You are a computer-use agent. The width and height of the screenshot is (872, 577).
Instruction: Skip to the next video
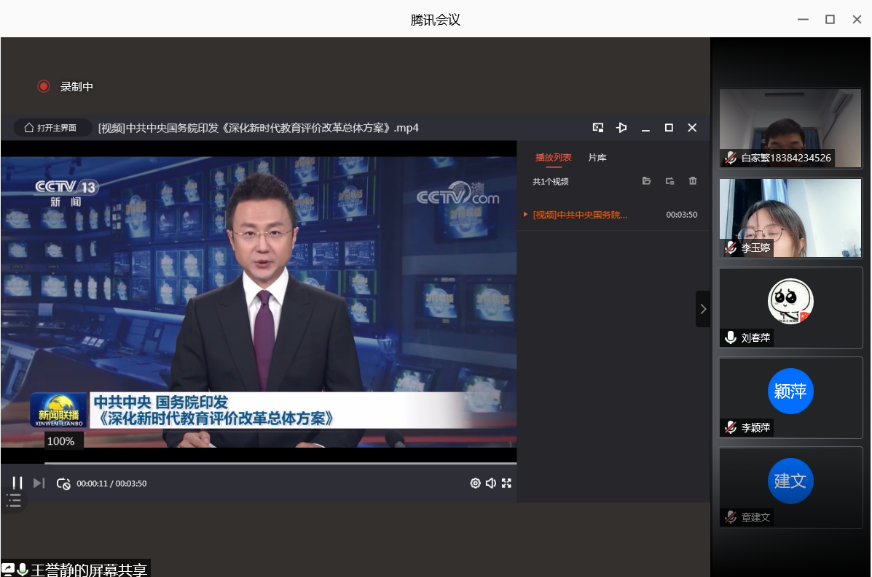click(39, 483)
